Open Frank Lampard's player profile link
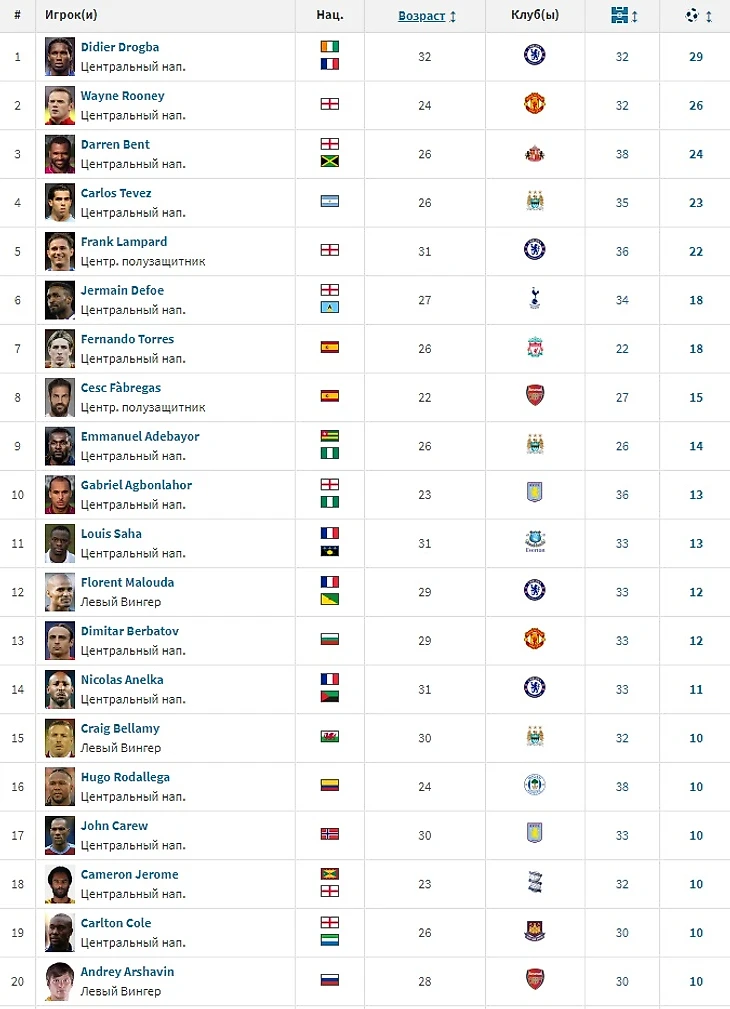730x1009 pixels. click(124, 242)
